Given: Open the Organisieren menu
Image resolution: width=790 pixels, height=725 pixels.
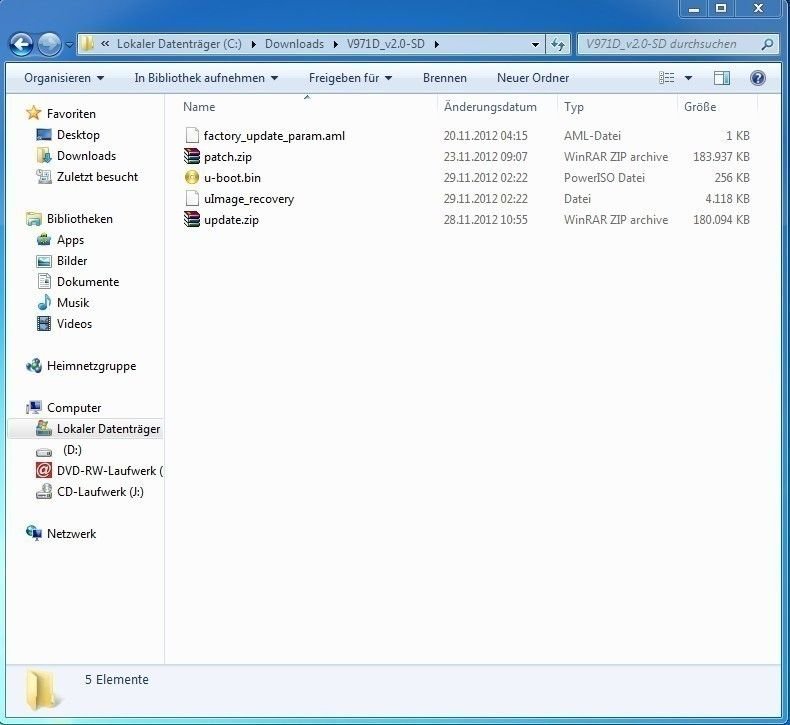Looking at the screenshot, I should click(64, 78).
